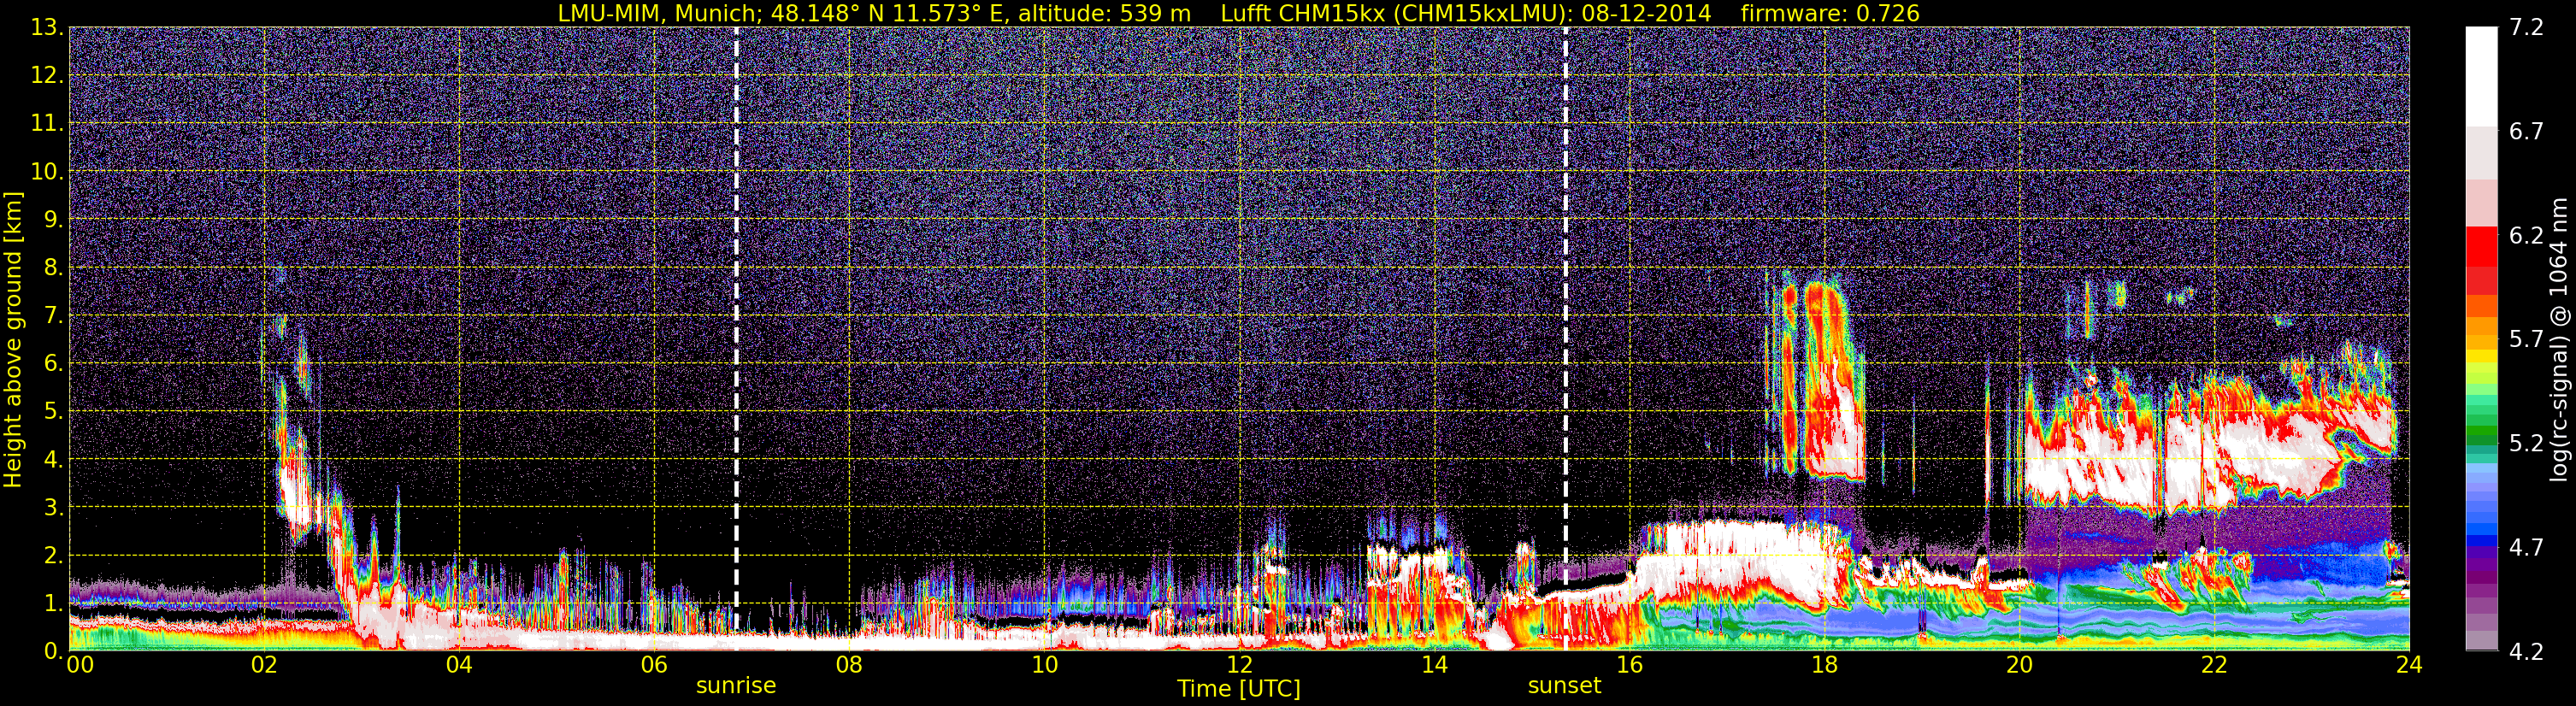Click the 8. tick on the height axis
This screenshot has height=706, width=2576.
(53, 267)
